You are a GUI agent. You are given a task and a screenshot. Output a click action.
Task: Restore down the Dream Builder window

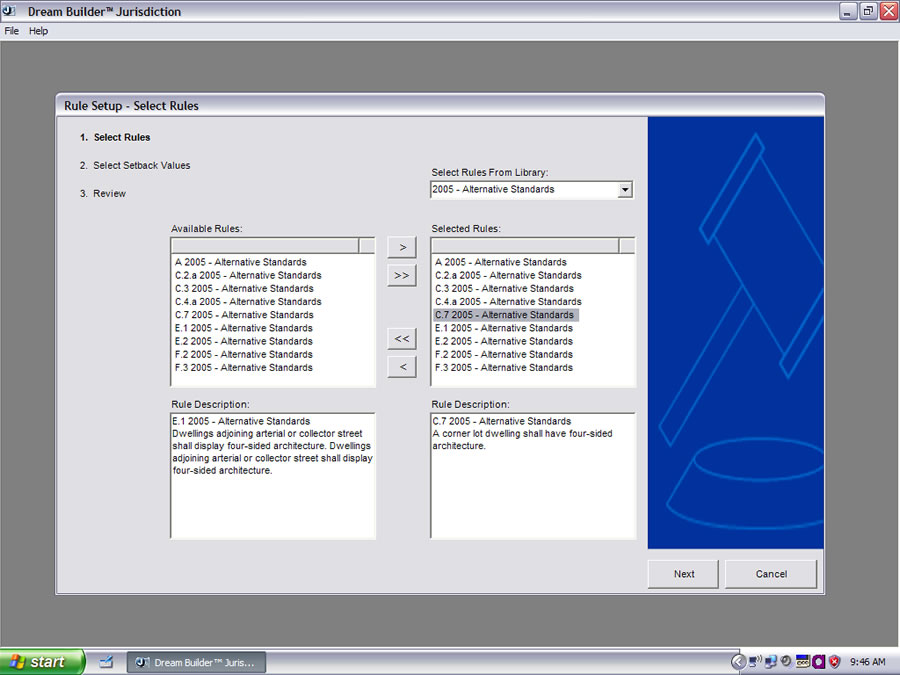click(x=868, y=11)
